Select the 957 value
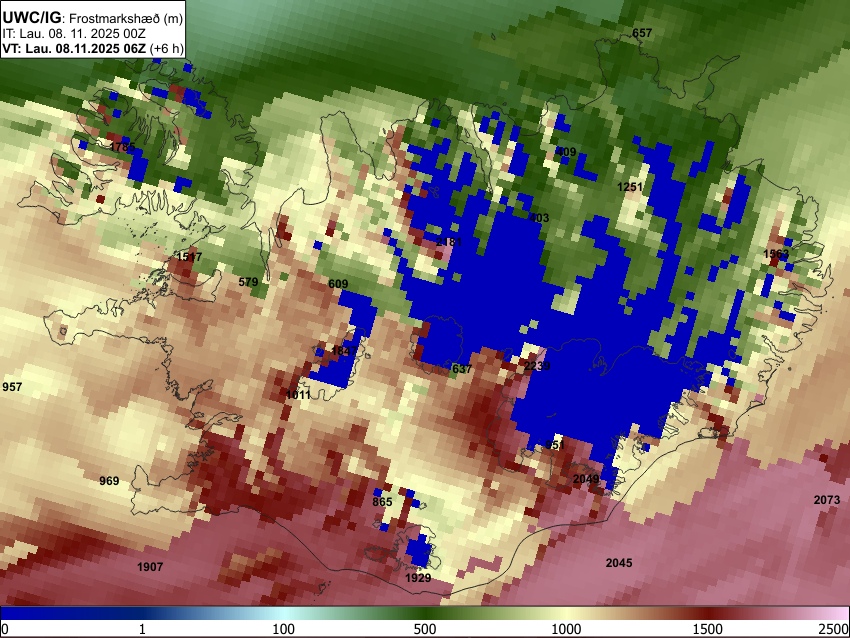850x638 pixels. click(12, 387)
